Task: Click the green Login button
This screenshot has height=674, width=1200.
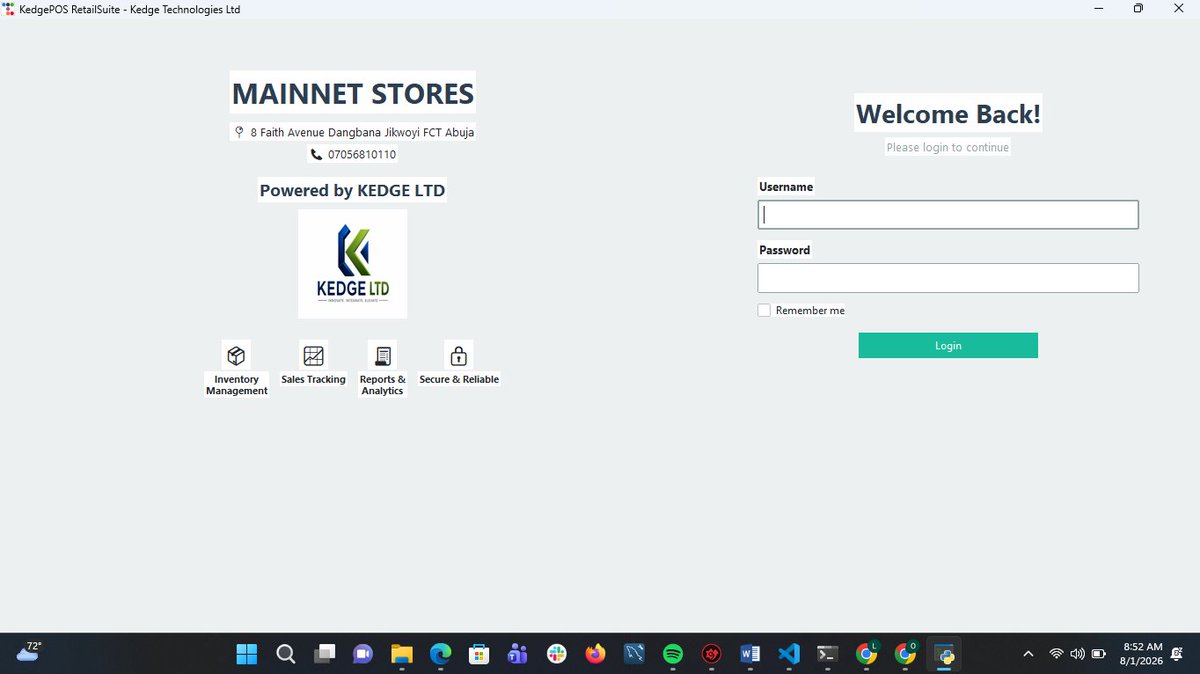Action: [x=948, y=345]
